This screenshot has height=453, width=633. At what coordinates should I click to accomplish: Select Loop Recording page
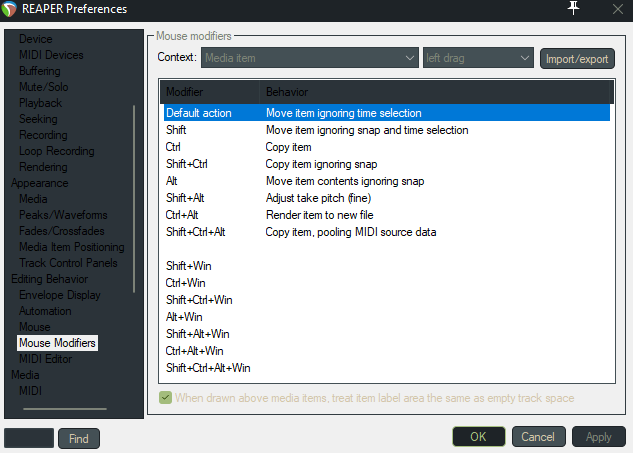click(x=57, y=151)
